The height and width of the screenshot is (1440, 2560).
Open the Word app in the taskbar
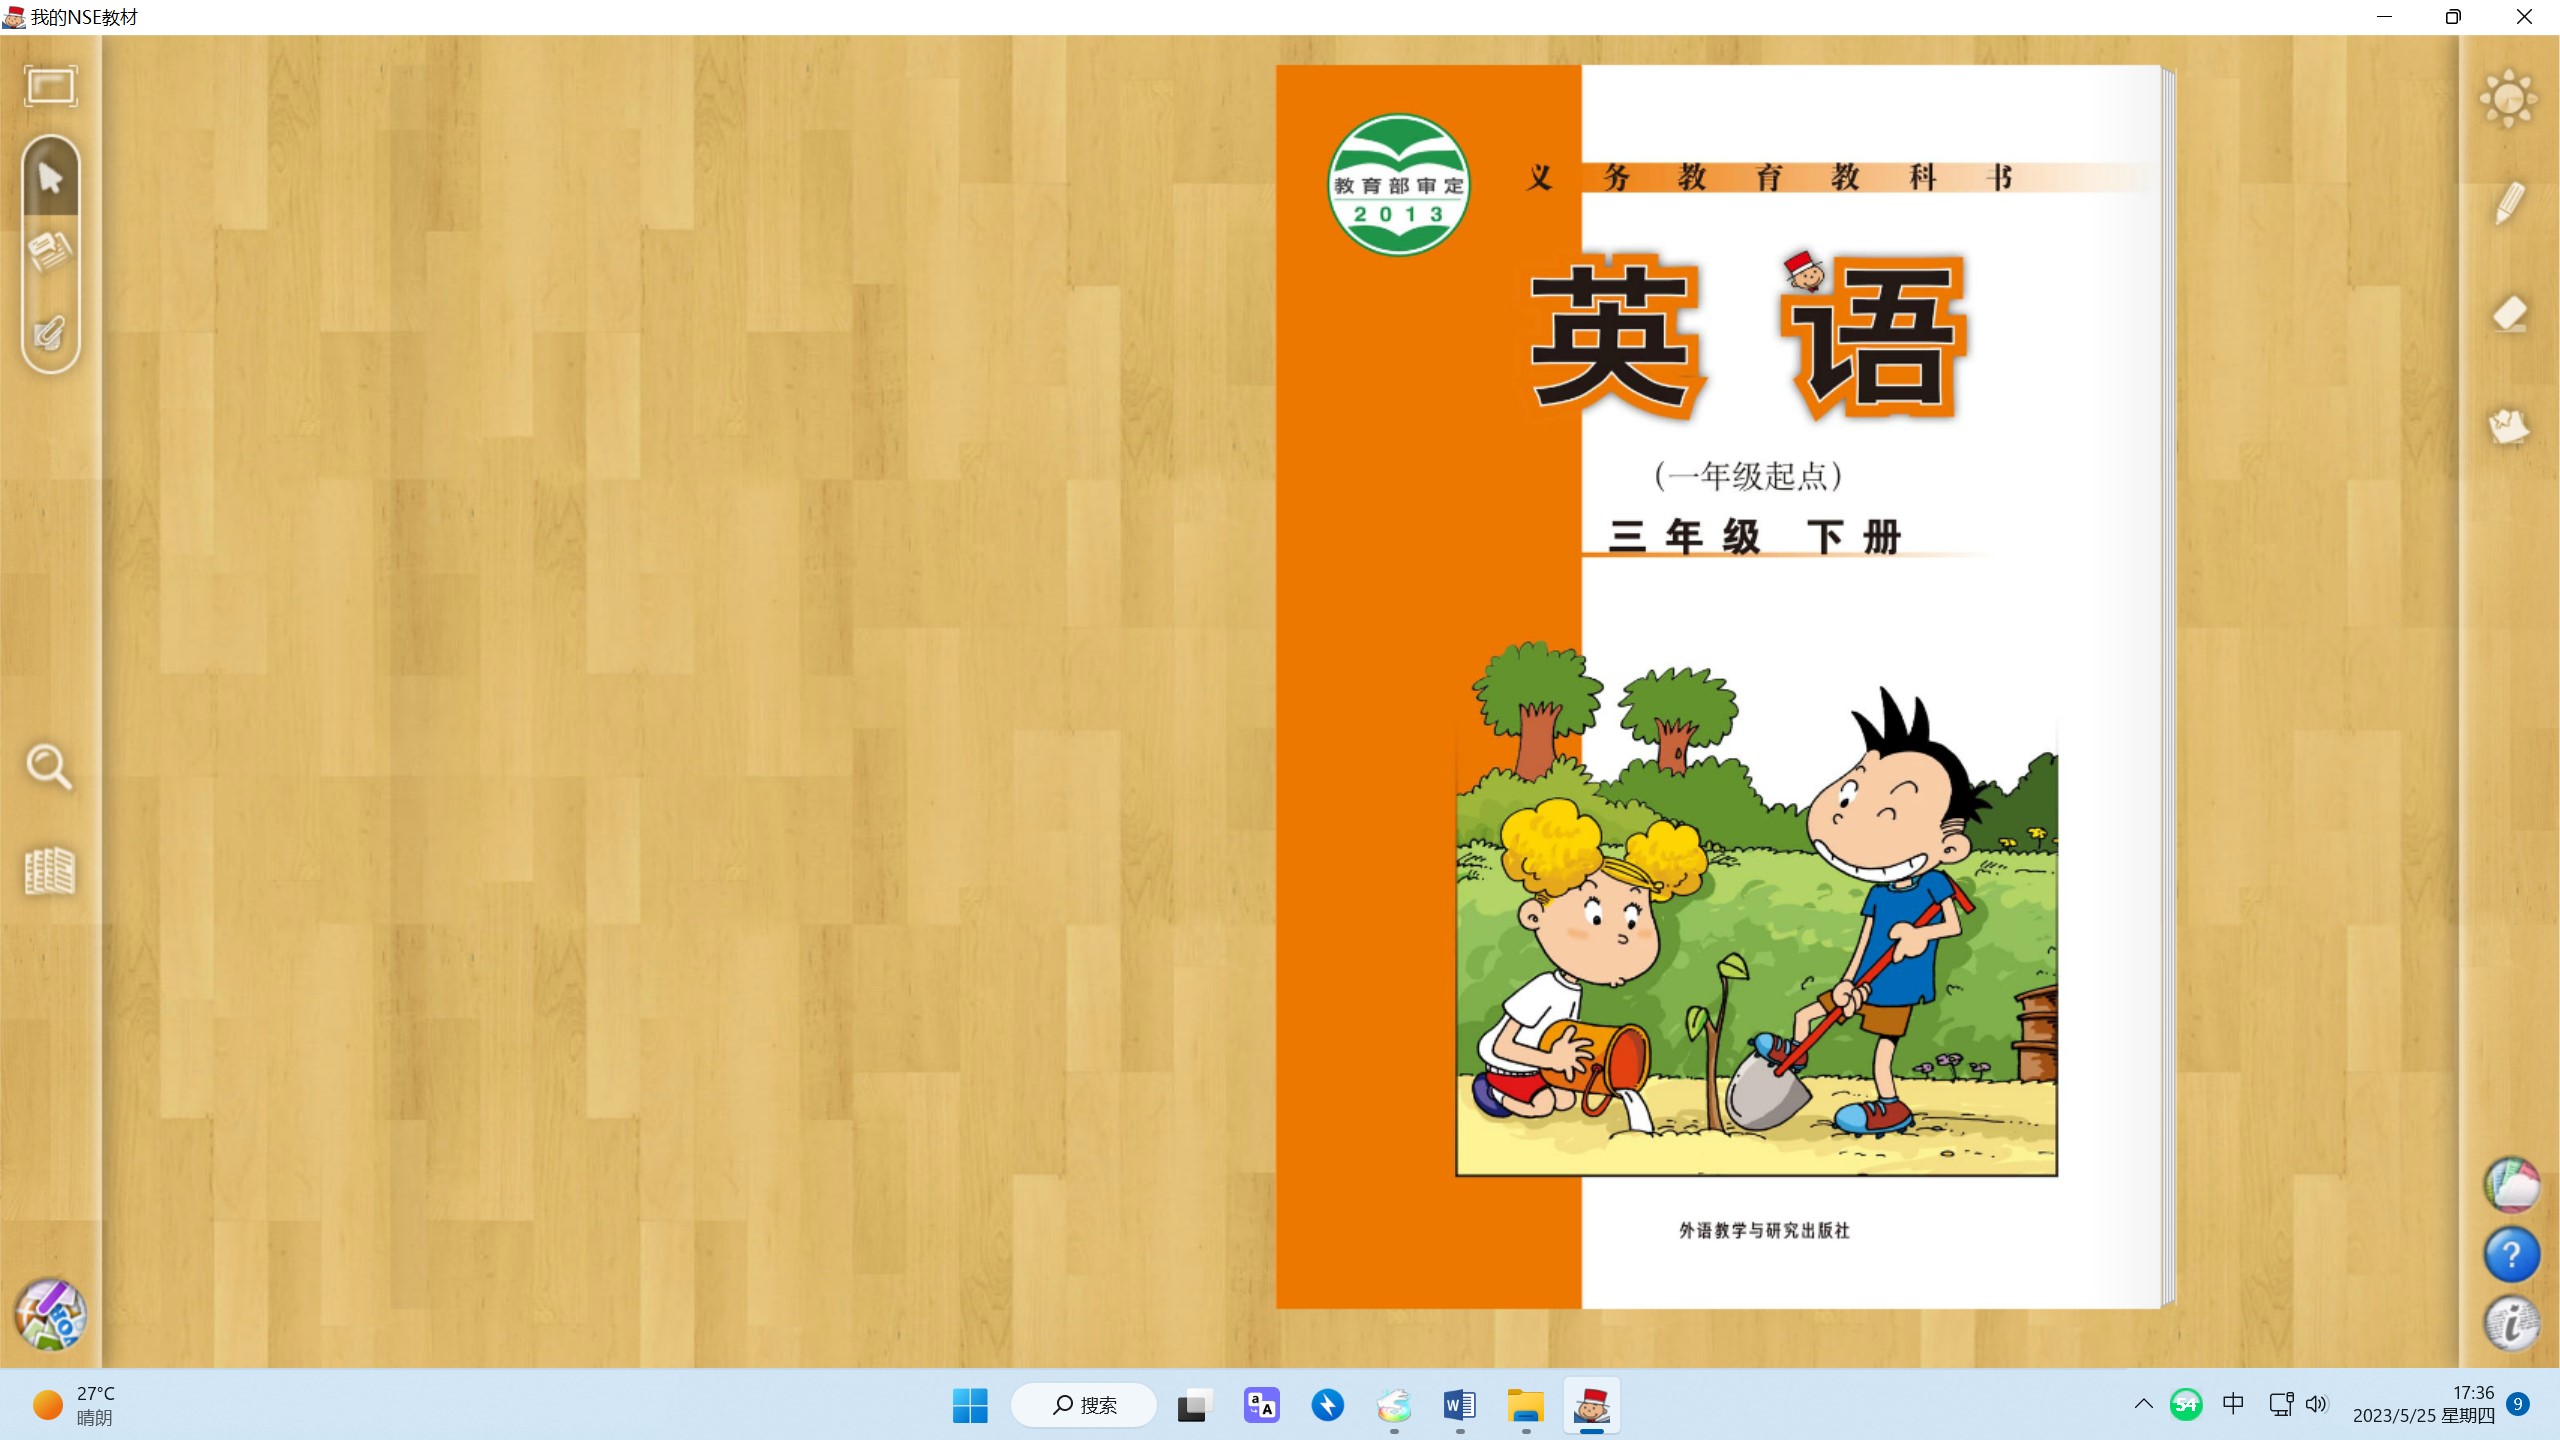(x=1459, y=1405)
